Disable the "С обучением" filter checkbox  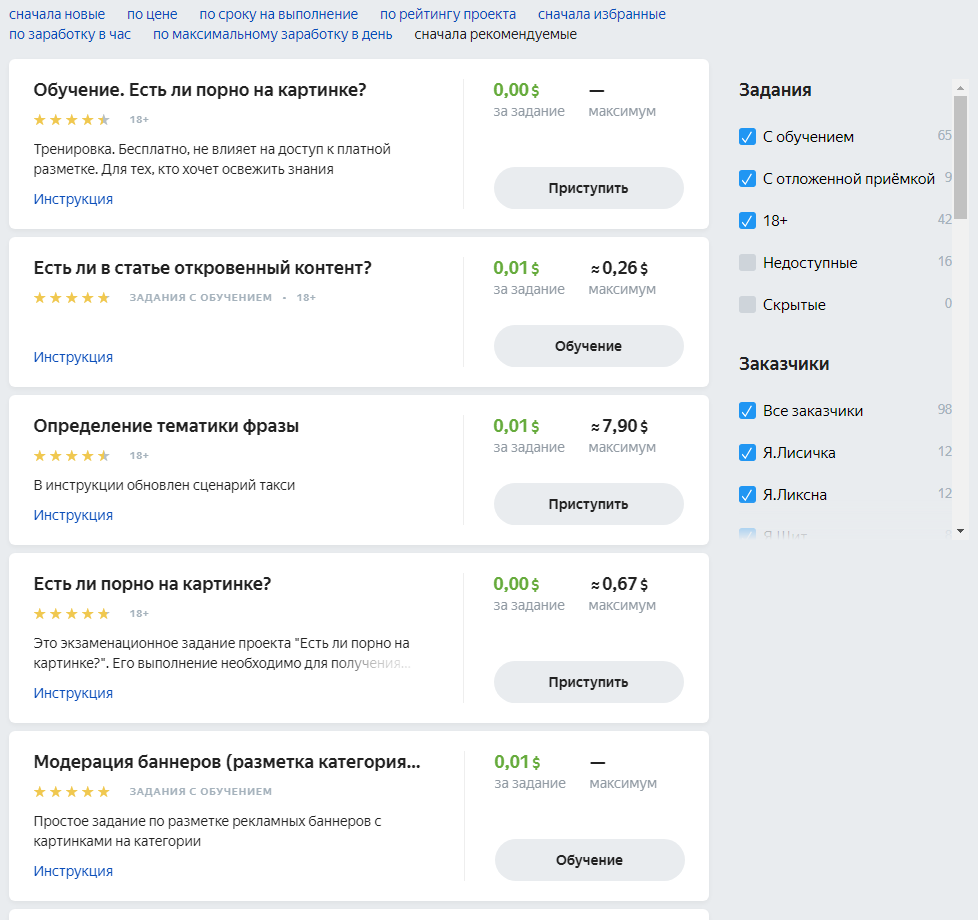point(745,136)
